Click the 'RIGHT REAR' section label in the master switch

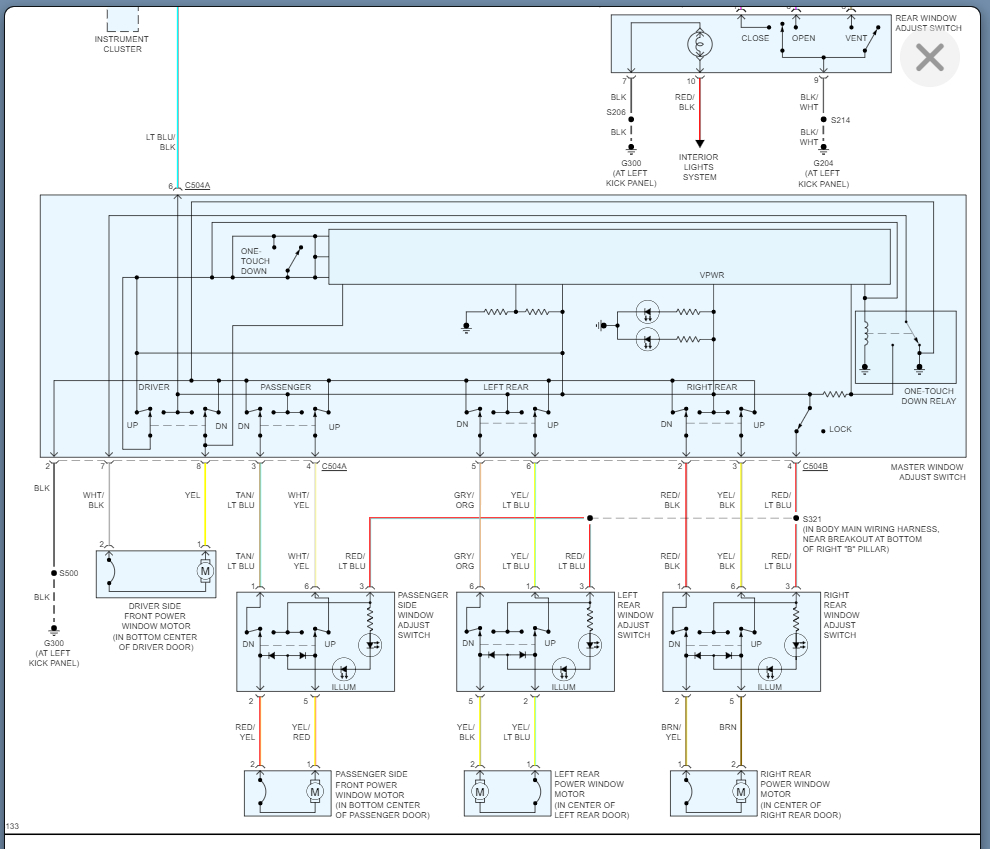712,387
